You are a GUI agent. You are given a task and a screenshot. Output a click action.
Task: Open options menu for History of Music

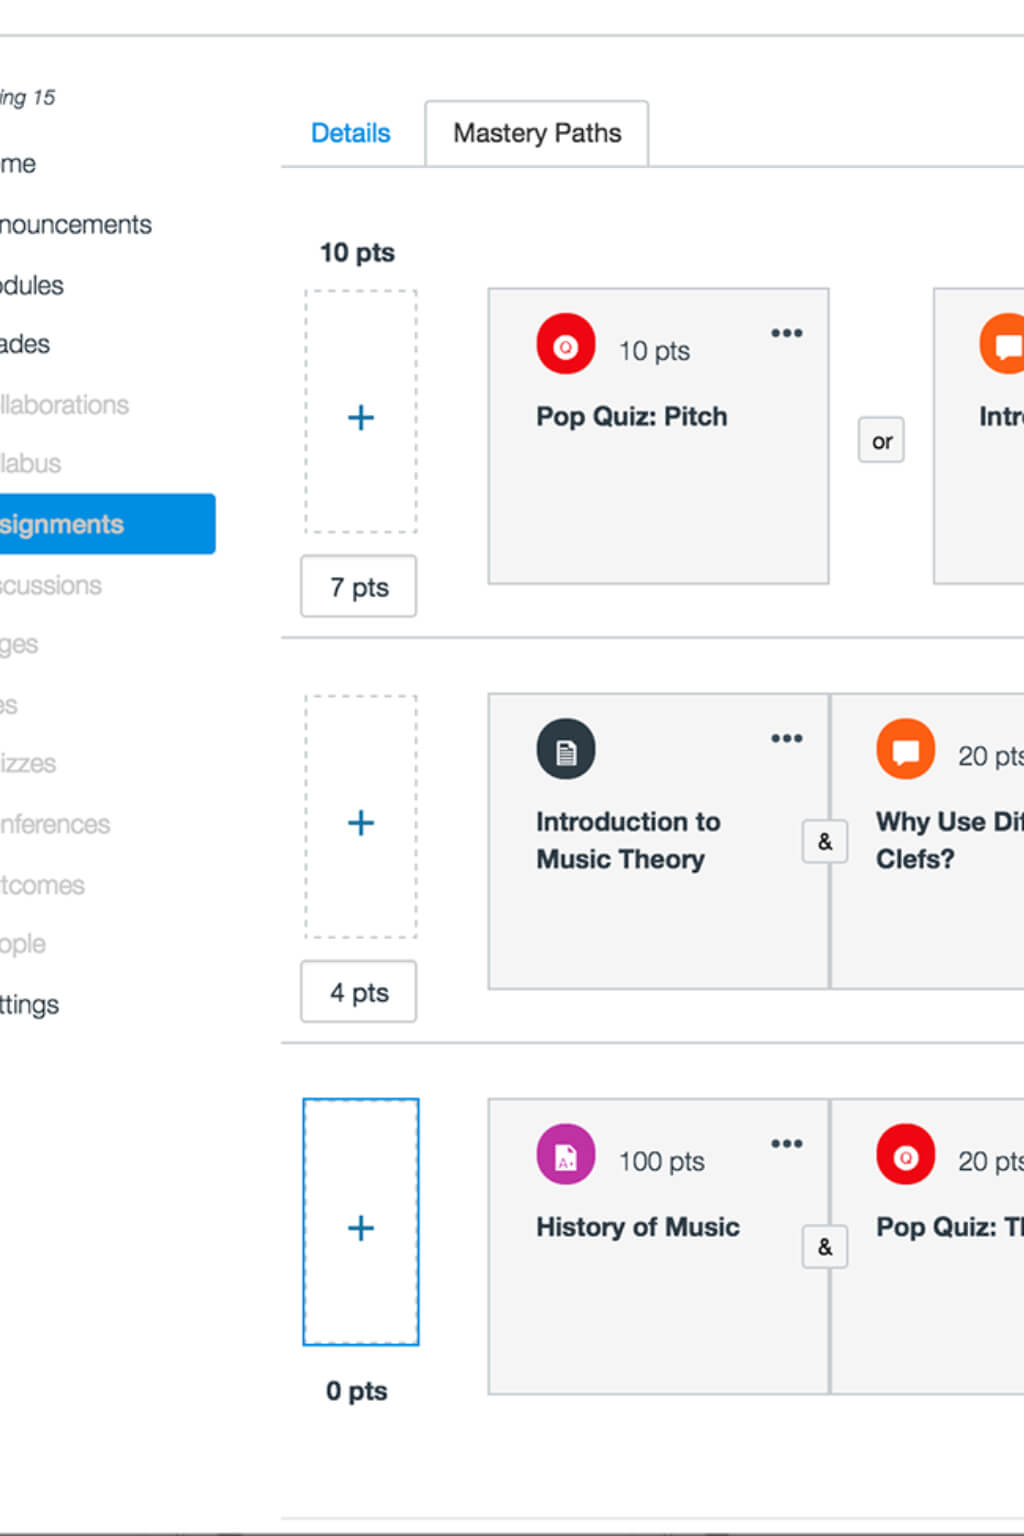[x=787, y=1143]
